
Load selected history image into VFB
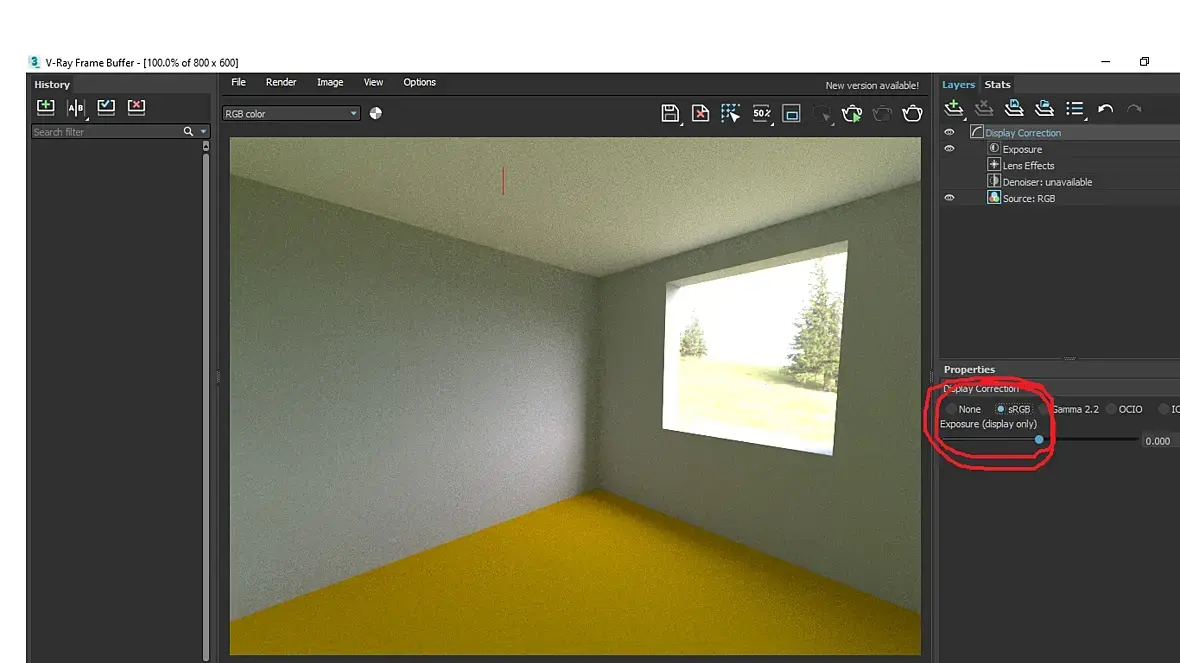[x=106, y=107]
